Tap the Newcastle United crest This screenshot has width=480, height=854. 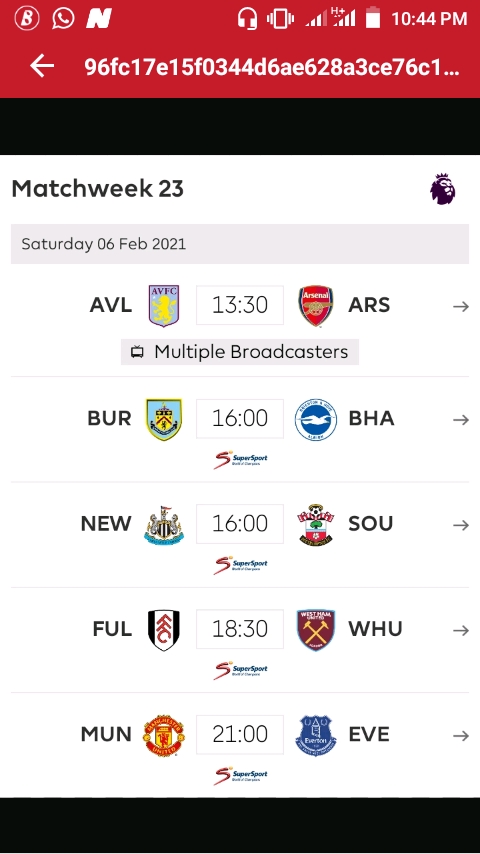click(164, 524)
